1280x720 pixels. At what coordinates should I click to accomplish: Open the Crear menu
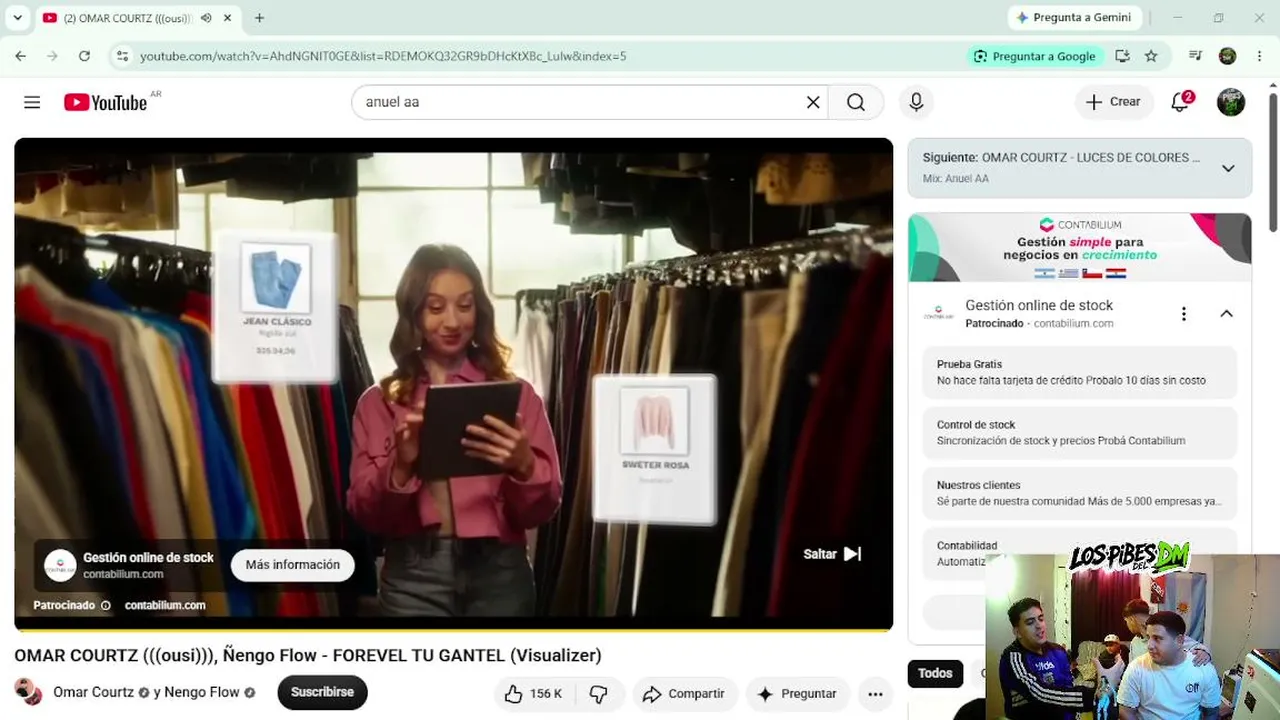coord(1113,102)
